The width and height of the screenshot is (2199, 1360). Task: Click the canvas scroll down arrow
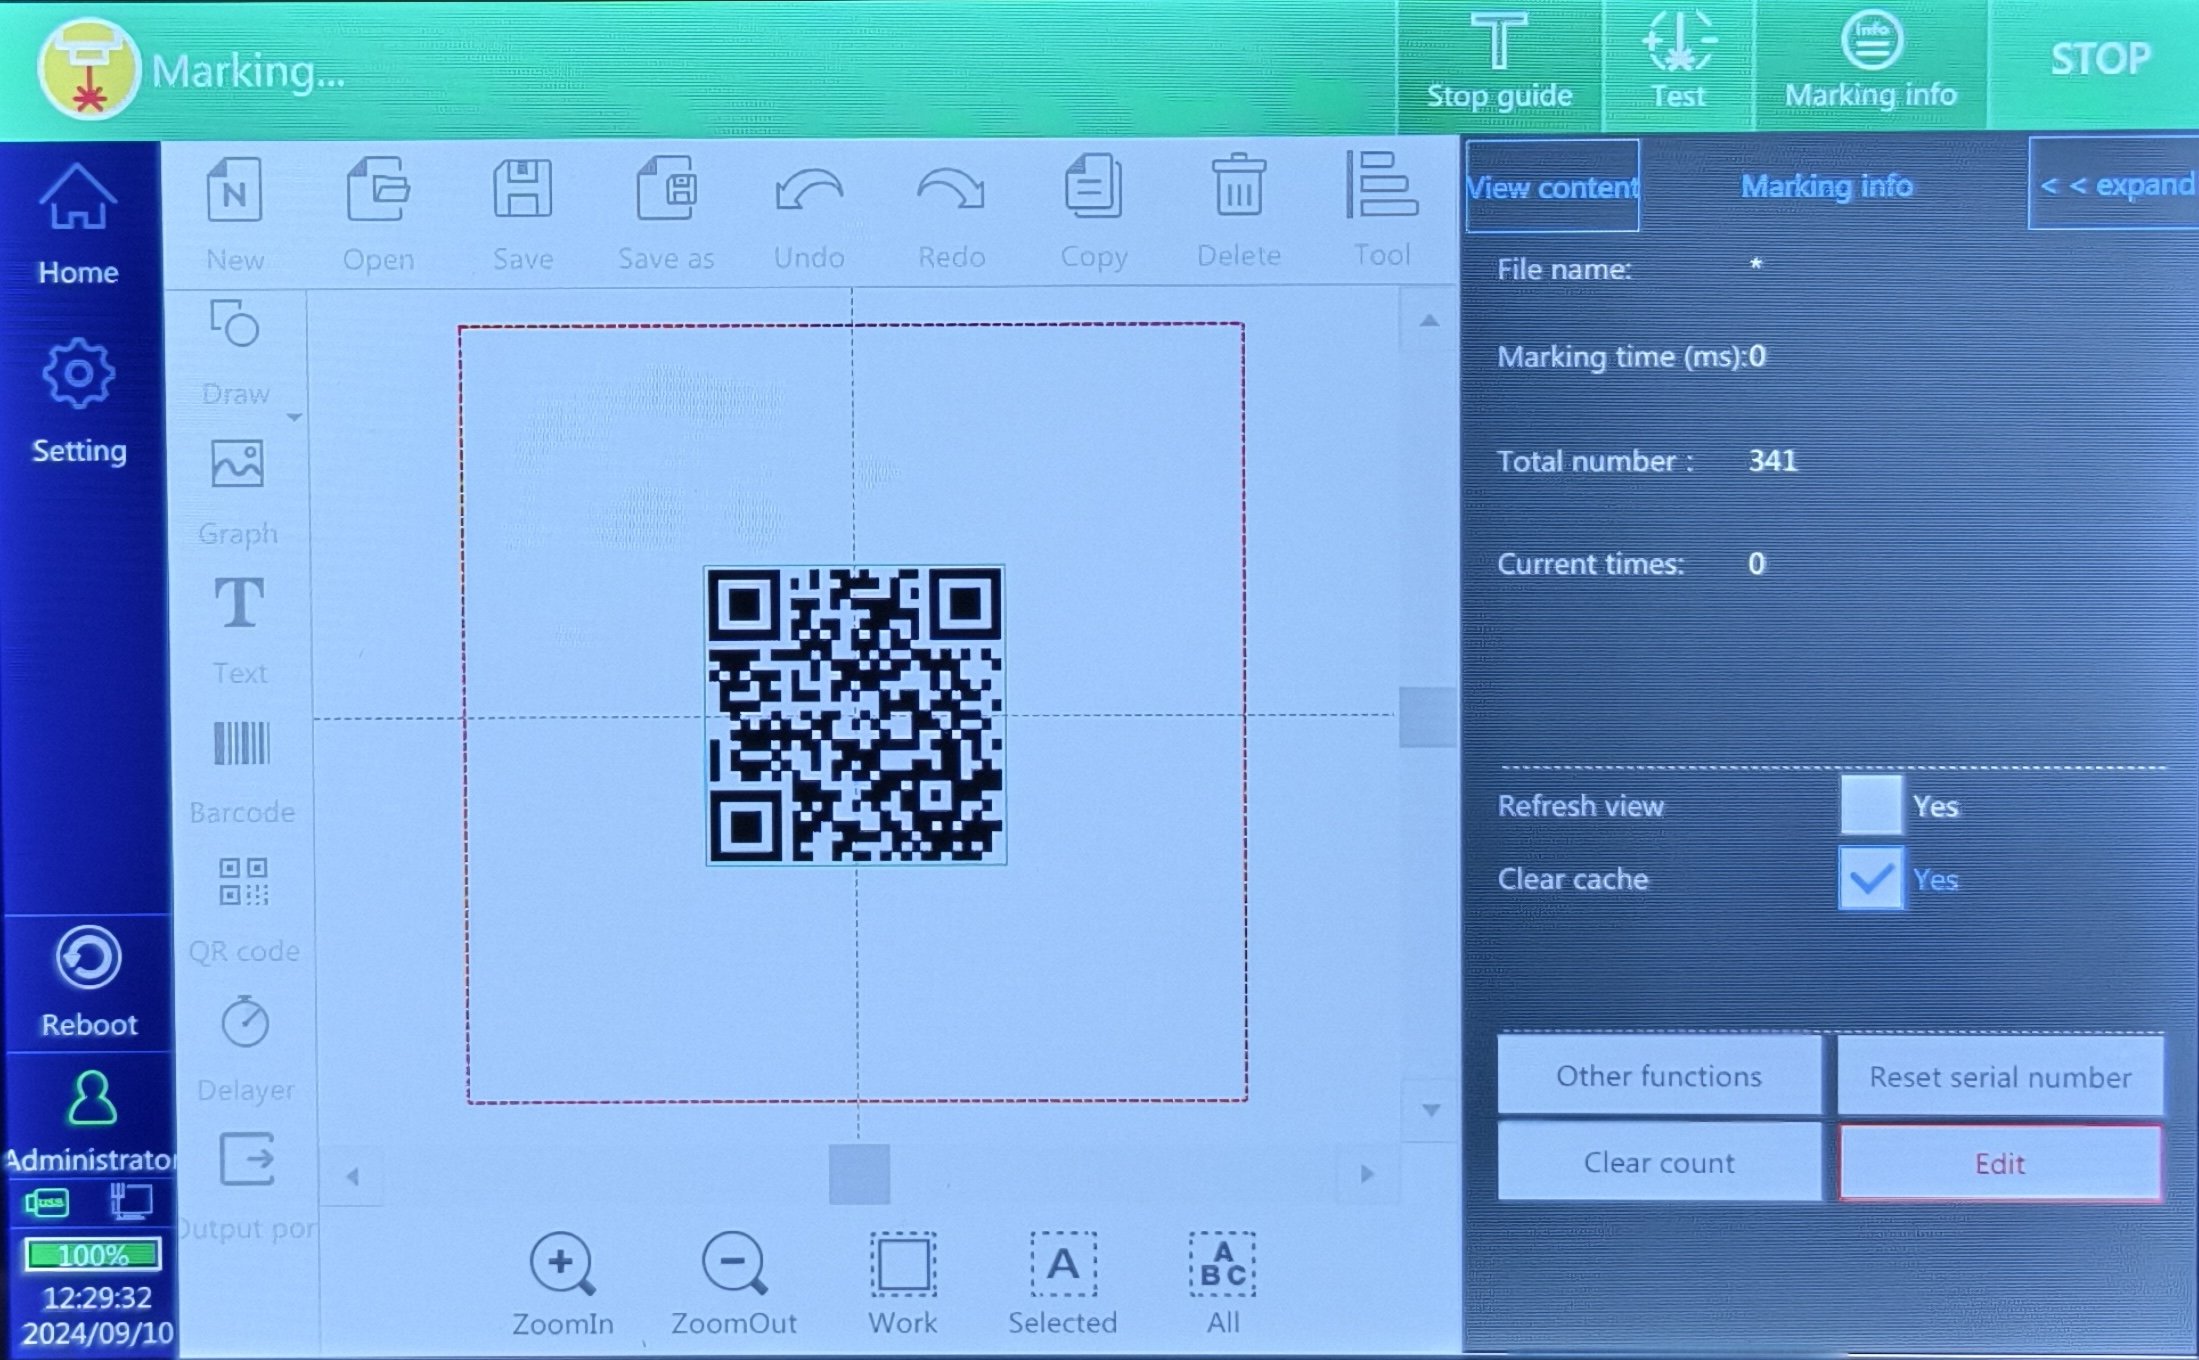tap(1431, 1110)
